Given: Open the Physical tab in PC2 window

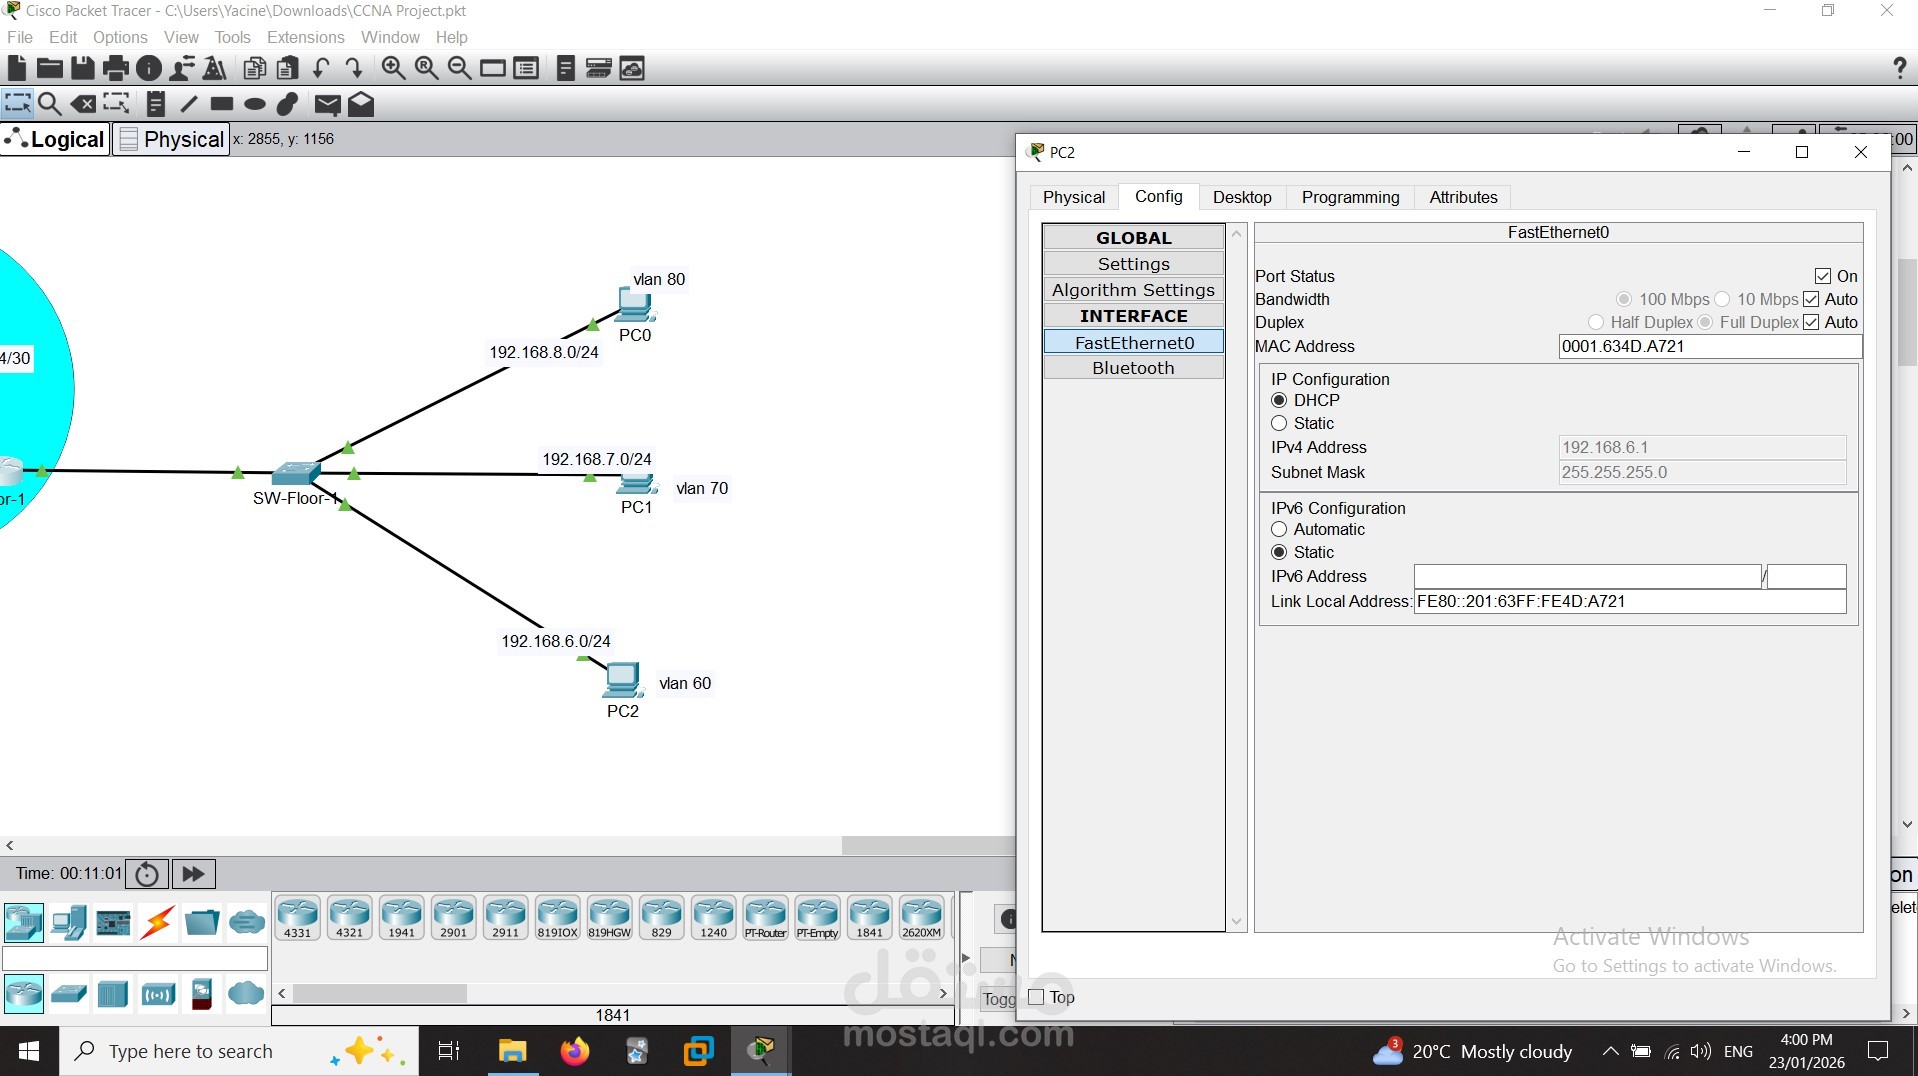Looking at the screenshot, I should pos(1074,197).
